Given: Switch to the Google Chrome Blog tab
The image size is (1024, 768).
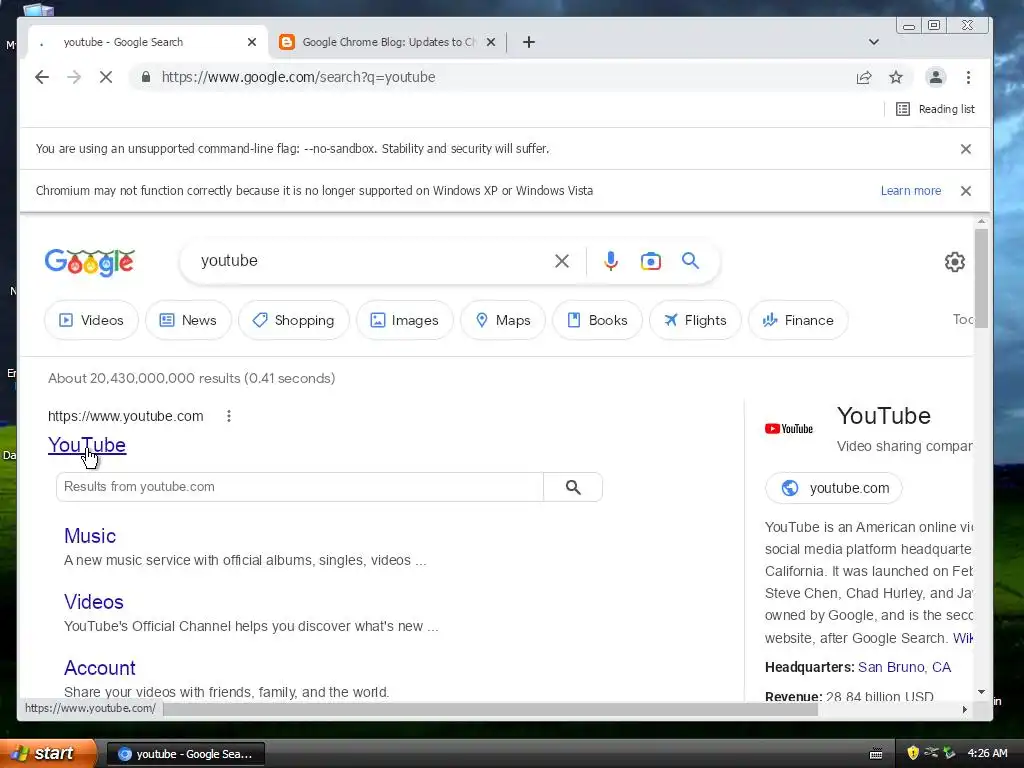Looking at the screenshot, I should coord(388,42).
